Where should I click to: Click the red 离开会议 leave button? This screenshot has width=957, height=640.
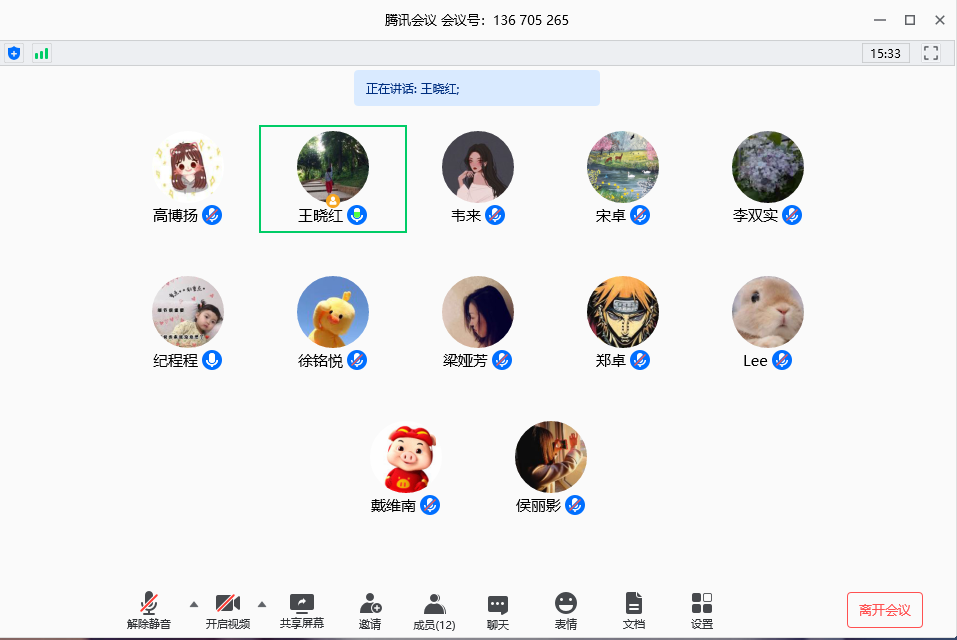884,610
